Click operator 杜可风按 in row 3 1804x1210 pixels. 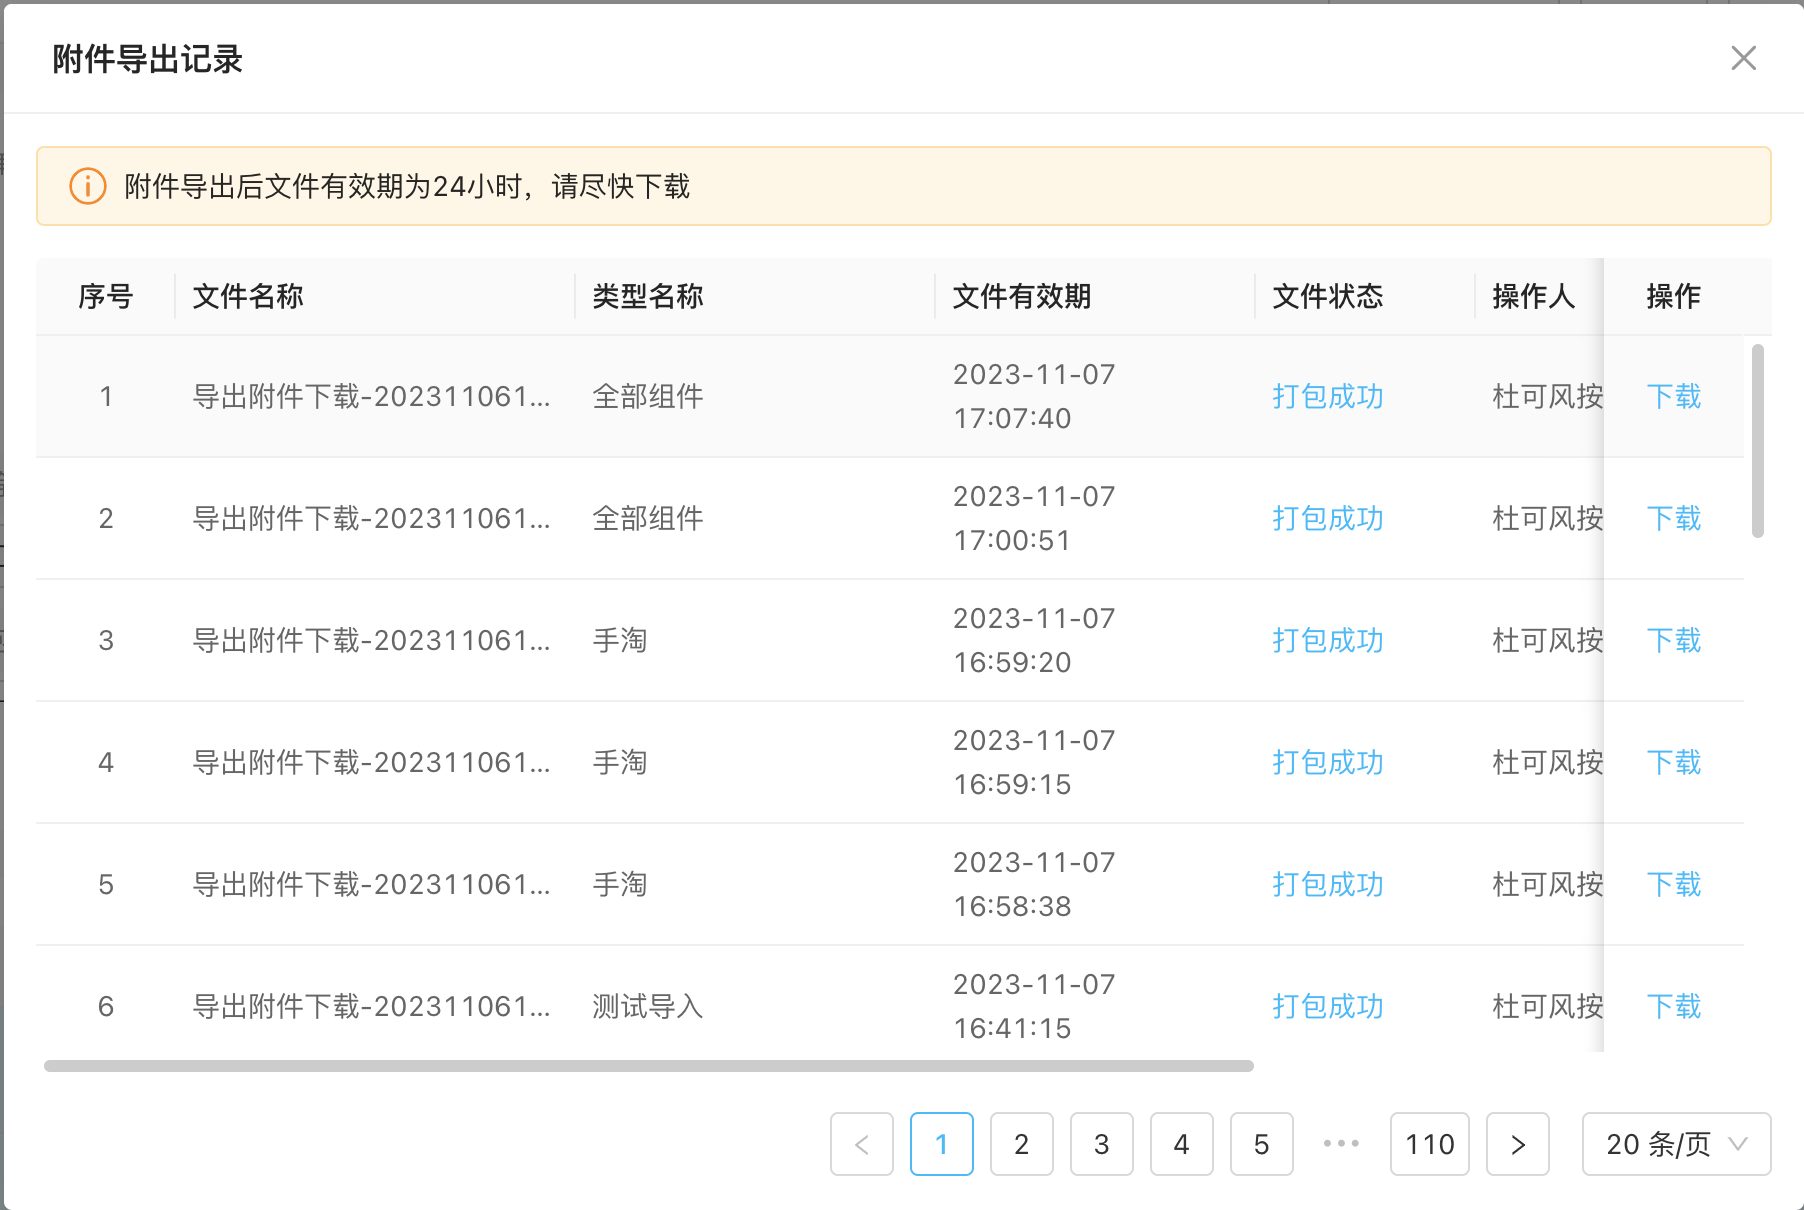(x=1548, y=641)
